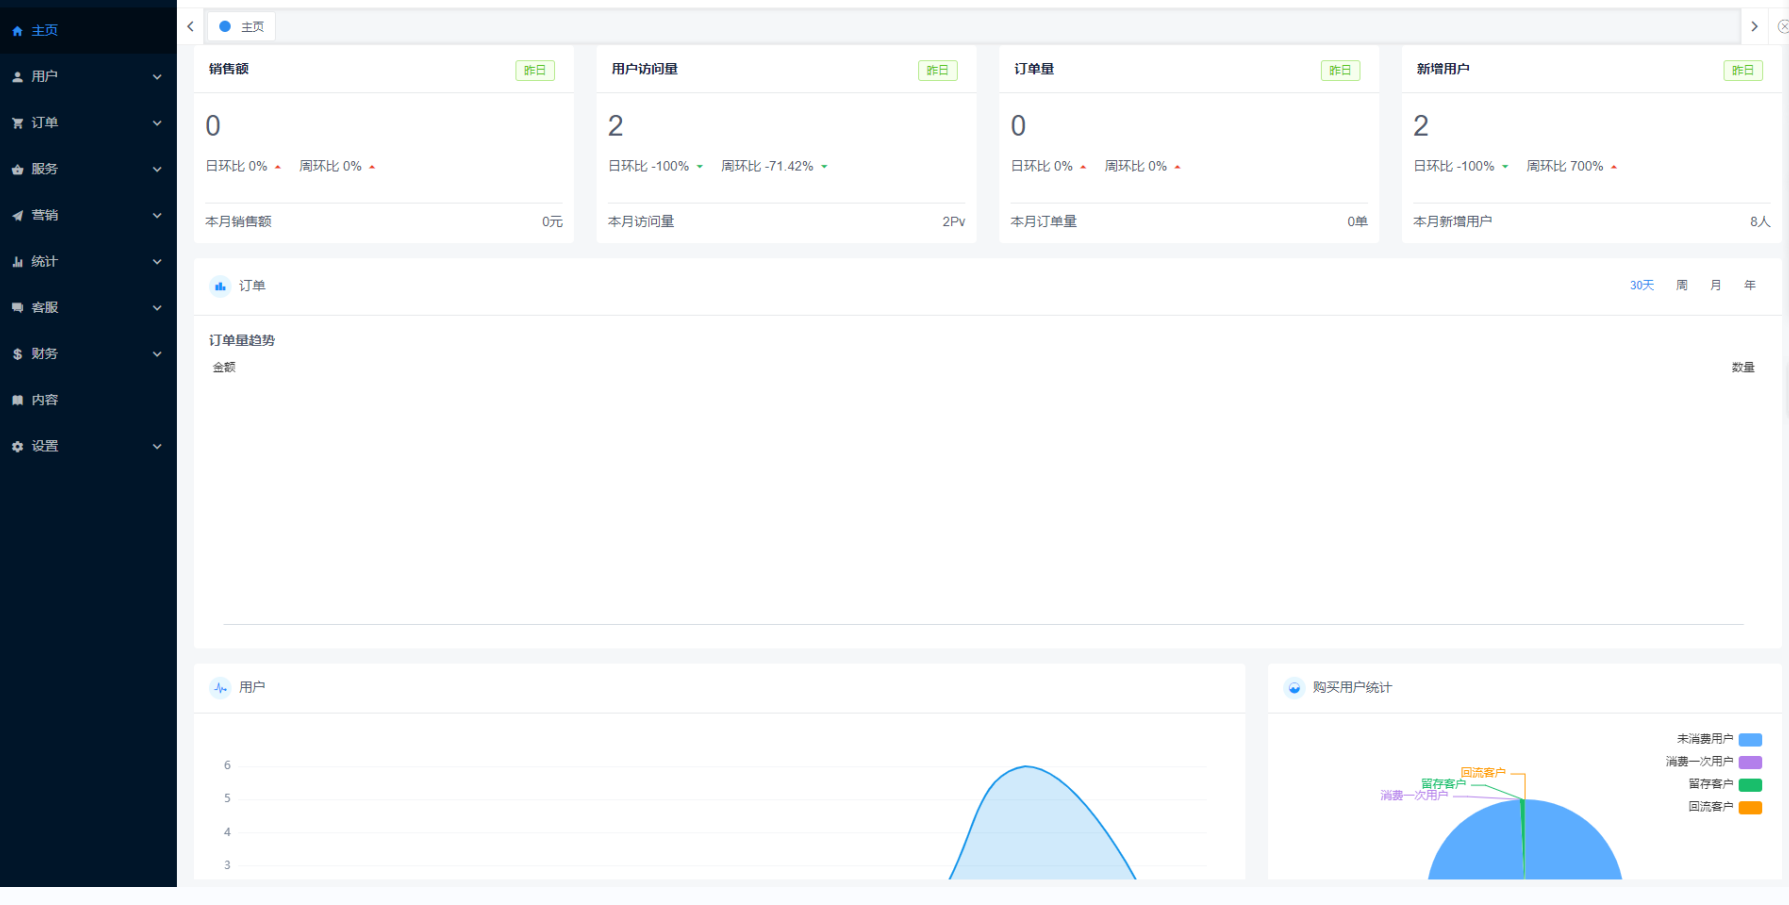Click the 日环比 -100% under 用户访问量
The width and height of the screenshot is (1789, 905).
pyautogui.click(x=649, y=166)
